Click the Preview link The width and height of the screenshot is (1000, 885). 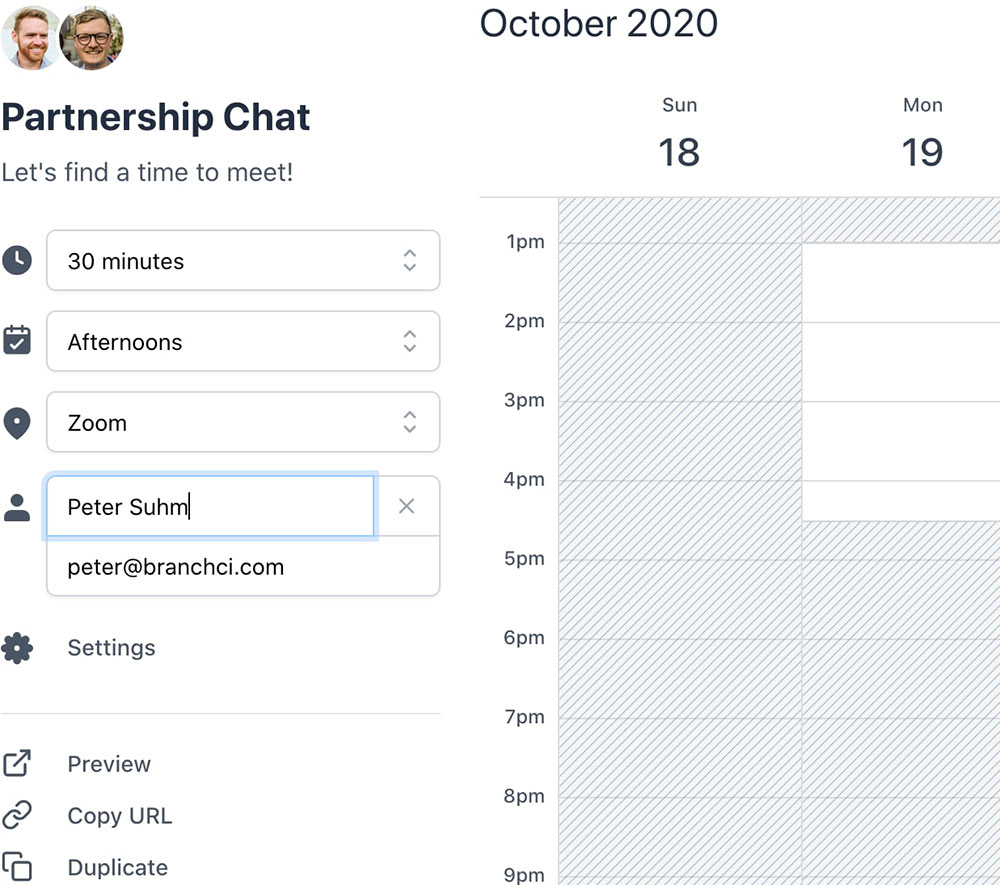pos(109,764)
